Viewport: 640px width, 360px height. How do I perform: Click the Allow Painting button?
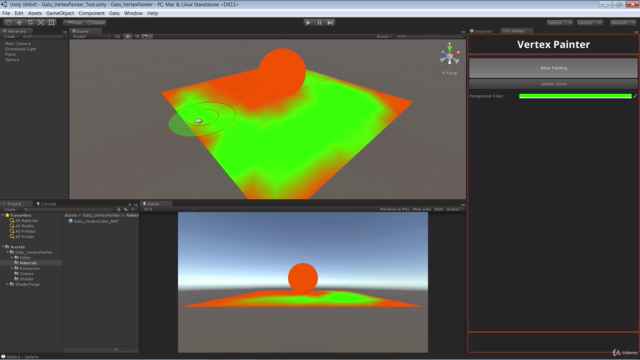(x=553, y=68)
